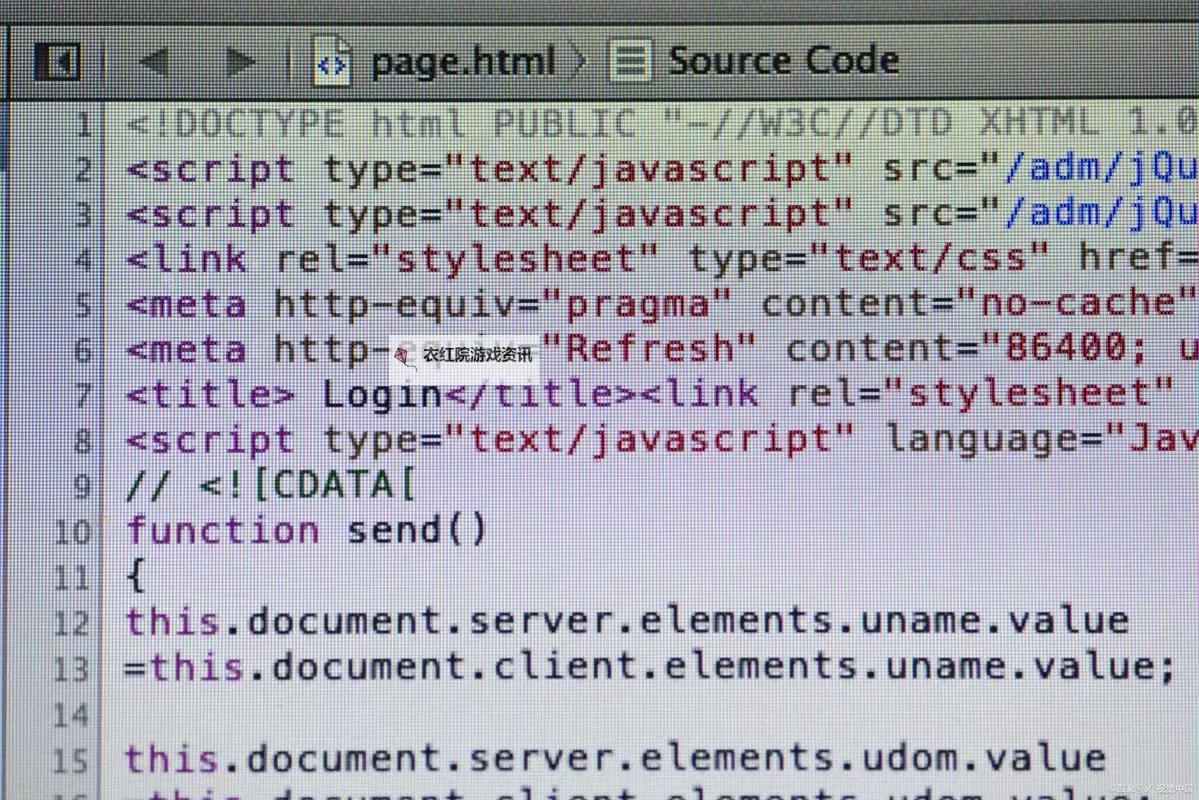
Task: Click line number 1 in the gutter
Action: pyautogui.click(x=82, y=126)
